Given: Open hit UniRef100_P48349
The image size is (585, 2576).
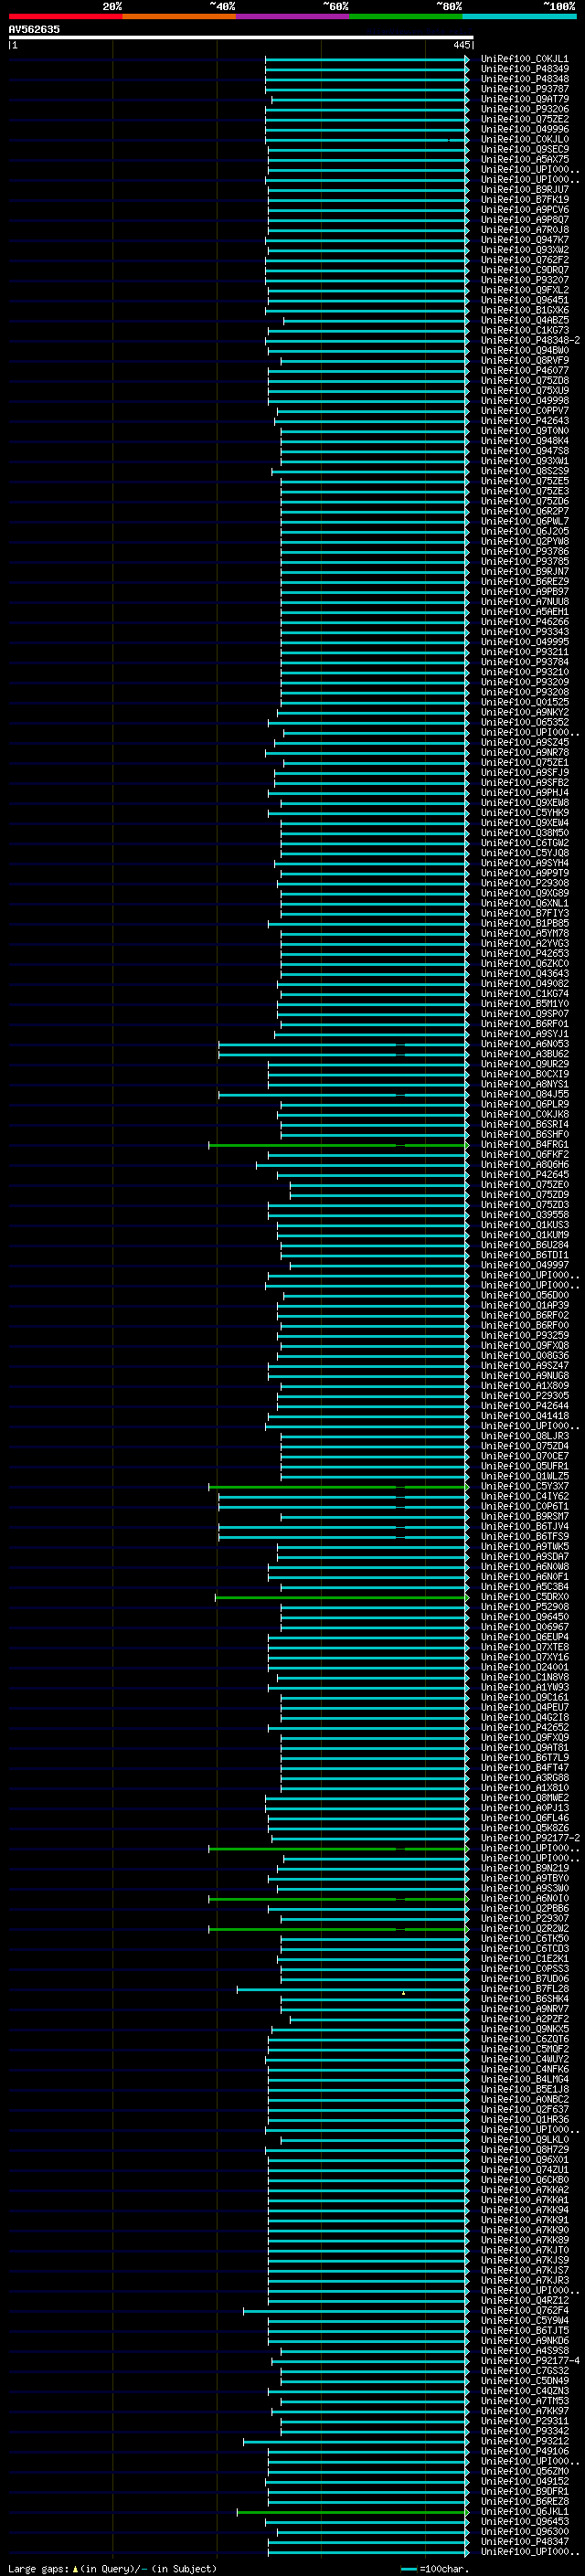Looking at the screenshot, I should tap(524, 69).
